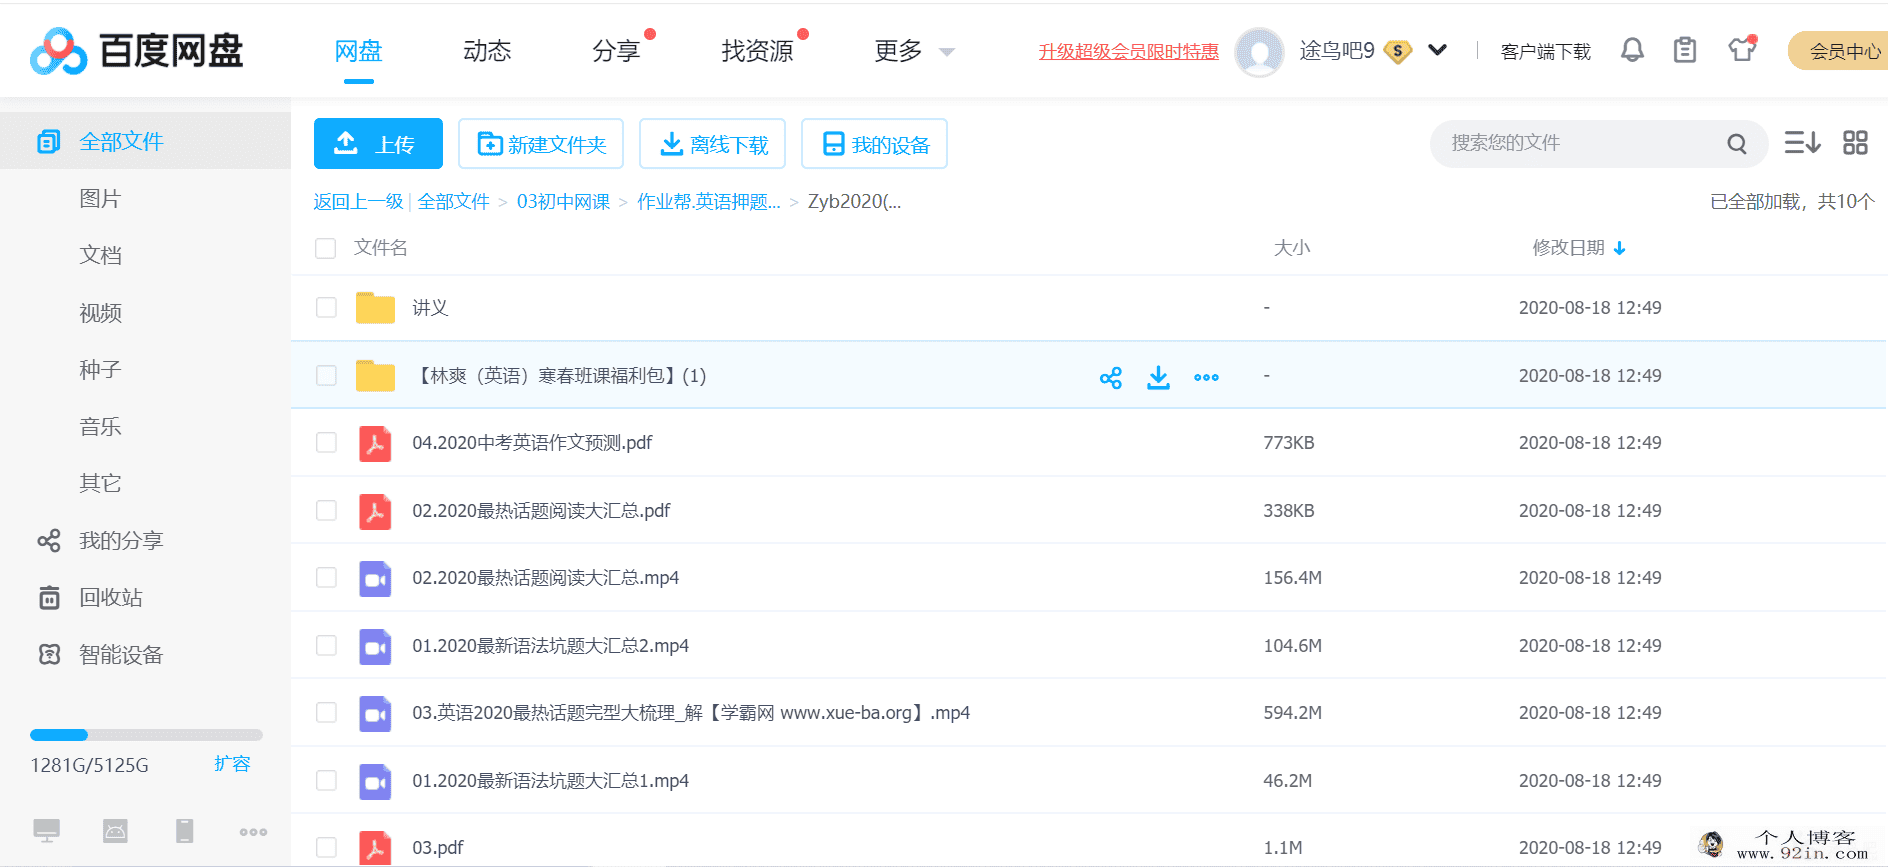The image size is (1888, 867).
Task: Click the search magnifier icon
Action: tap(1737, 144)
